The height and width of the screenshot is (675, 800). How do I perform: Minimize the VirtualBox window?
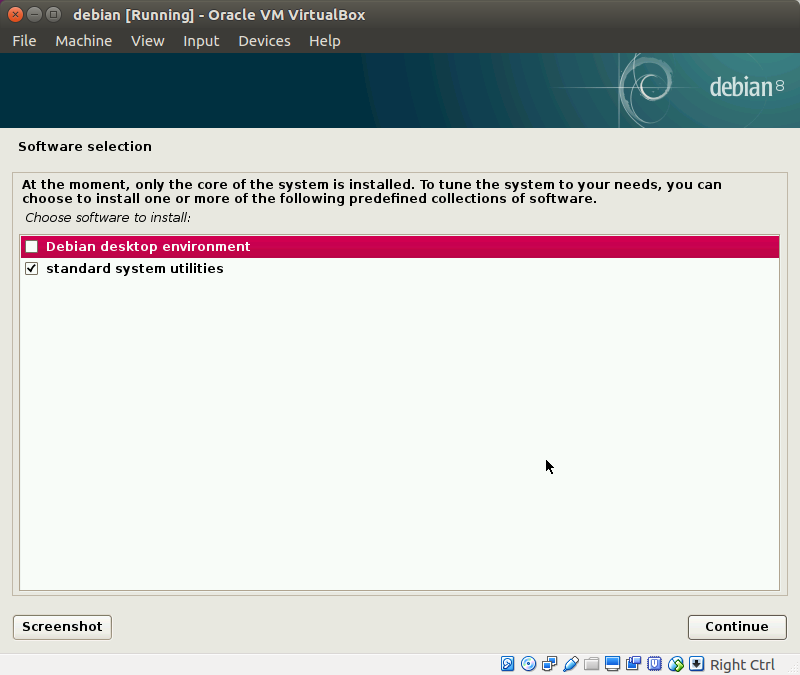click(34, 14)
